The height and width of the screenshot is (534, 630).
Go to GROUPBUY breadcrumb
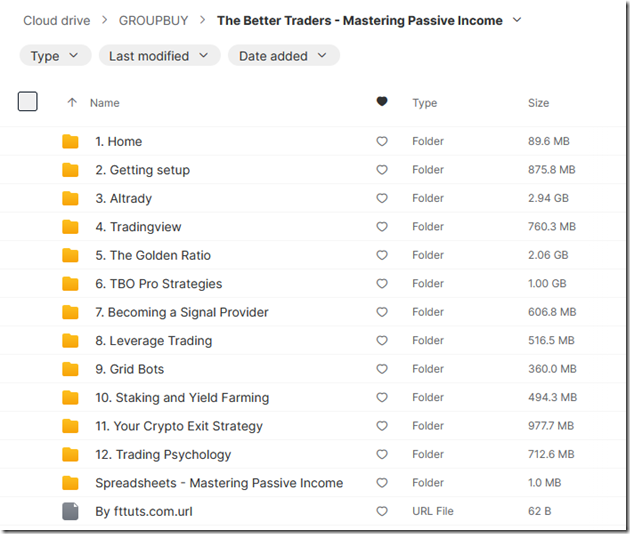pyautogui.click(x=153, y=20)
